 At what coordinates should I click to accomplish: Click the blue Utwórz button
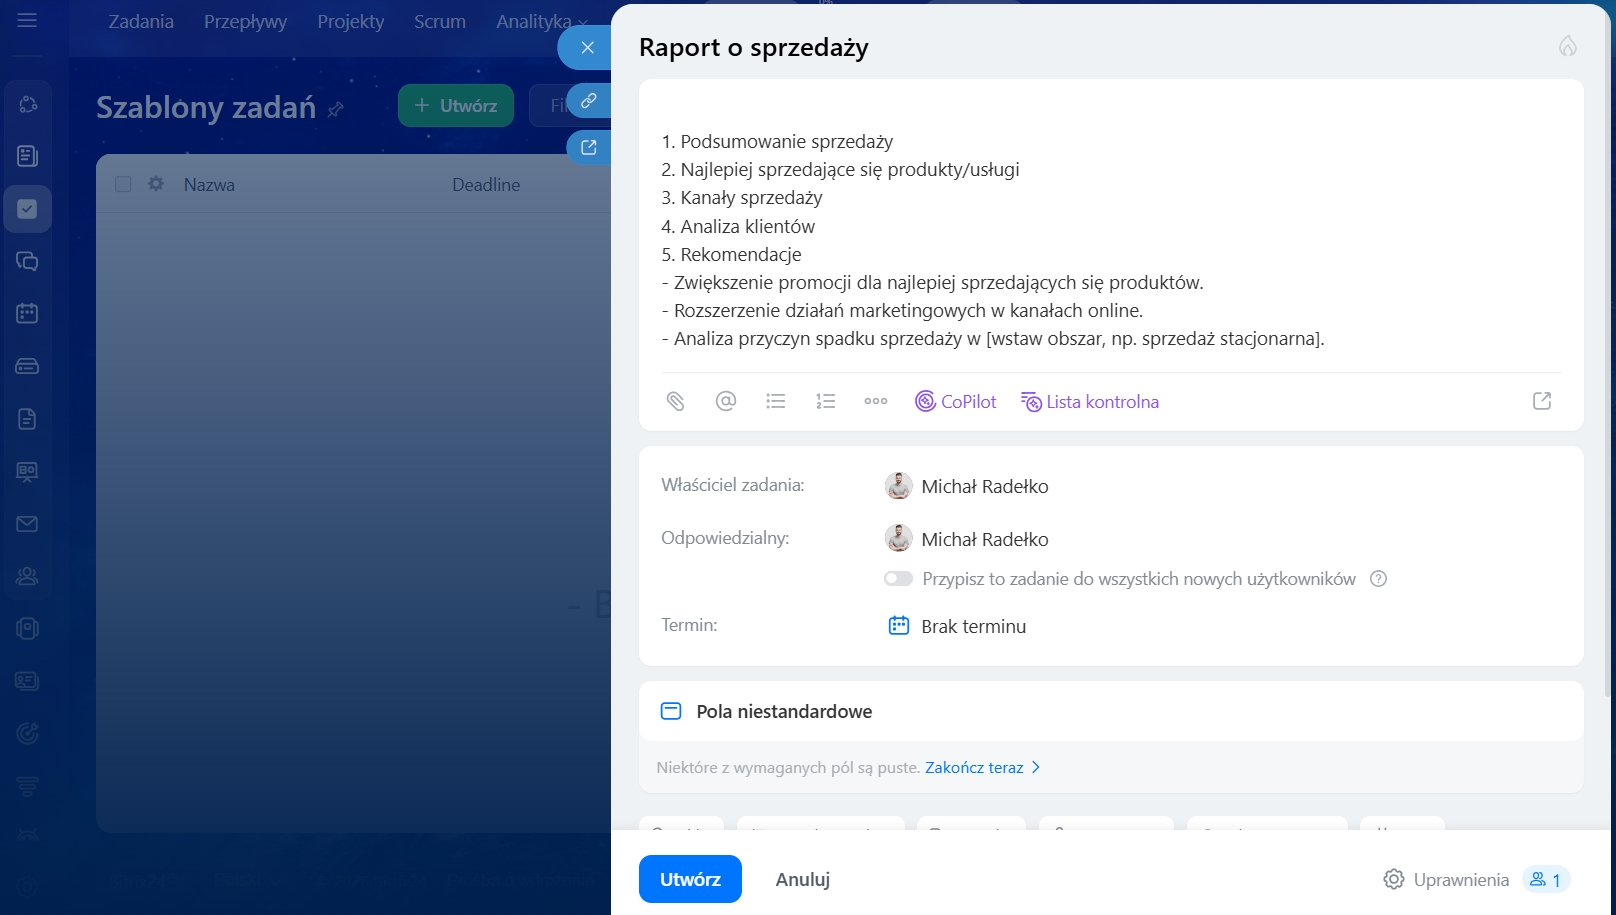[x=690, y=879]
